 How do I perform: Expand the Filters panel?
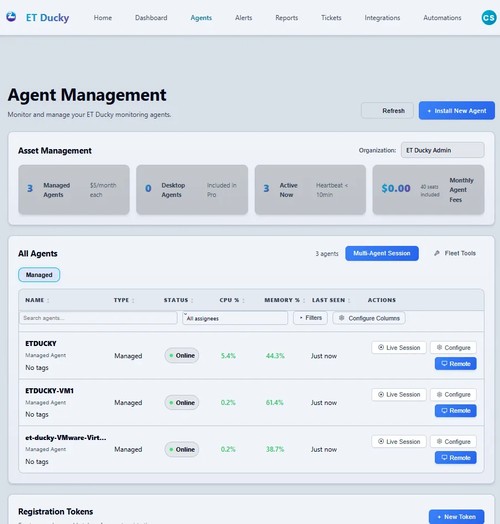(310, 318)
